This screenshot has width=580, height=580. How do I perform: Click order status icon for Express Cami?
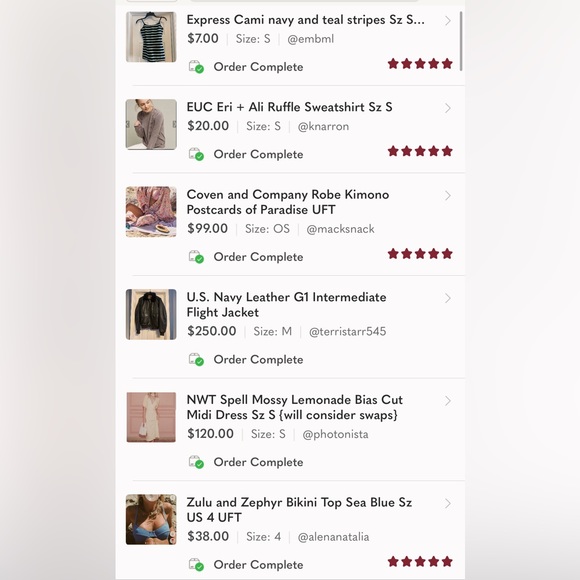[x=196, y=67]
